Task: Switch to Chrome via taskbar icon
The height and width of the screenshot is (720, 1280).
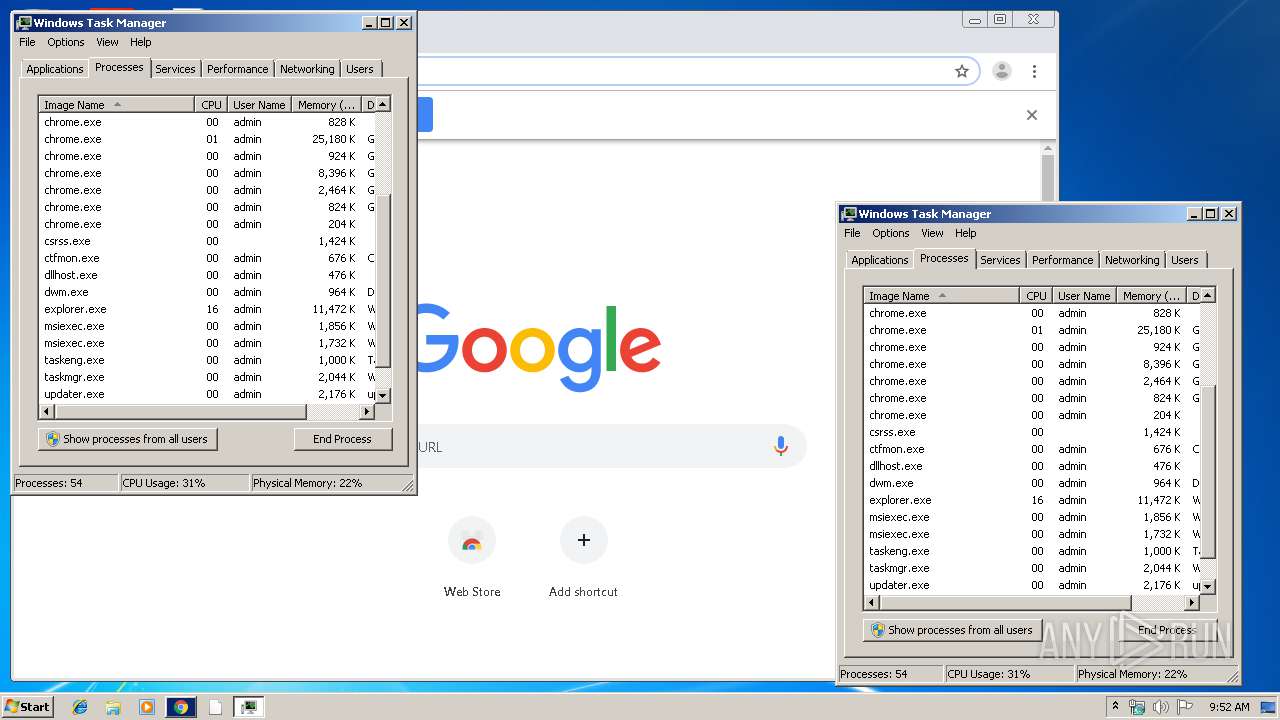Action: tap(181, 707)
